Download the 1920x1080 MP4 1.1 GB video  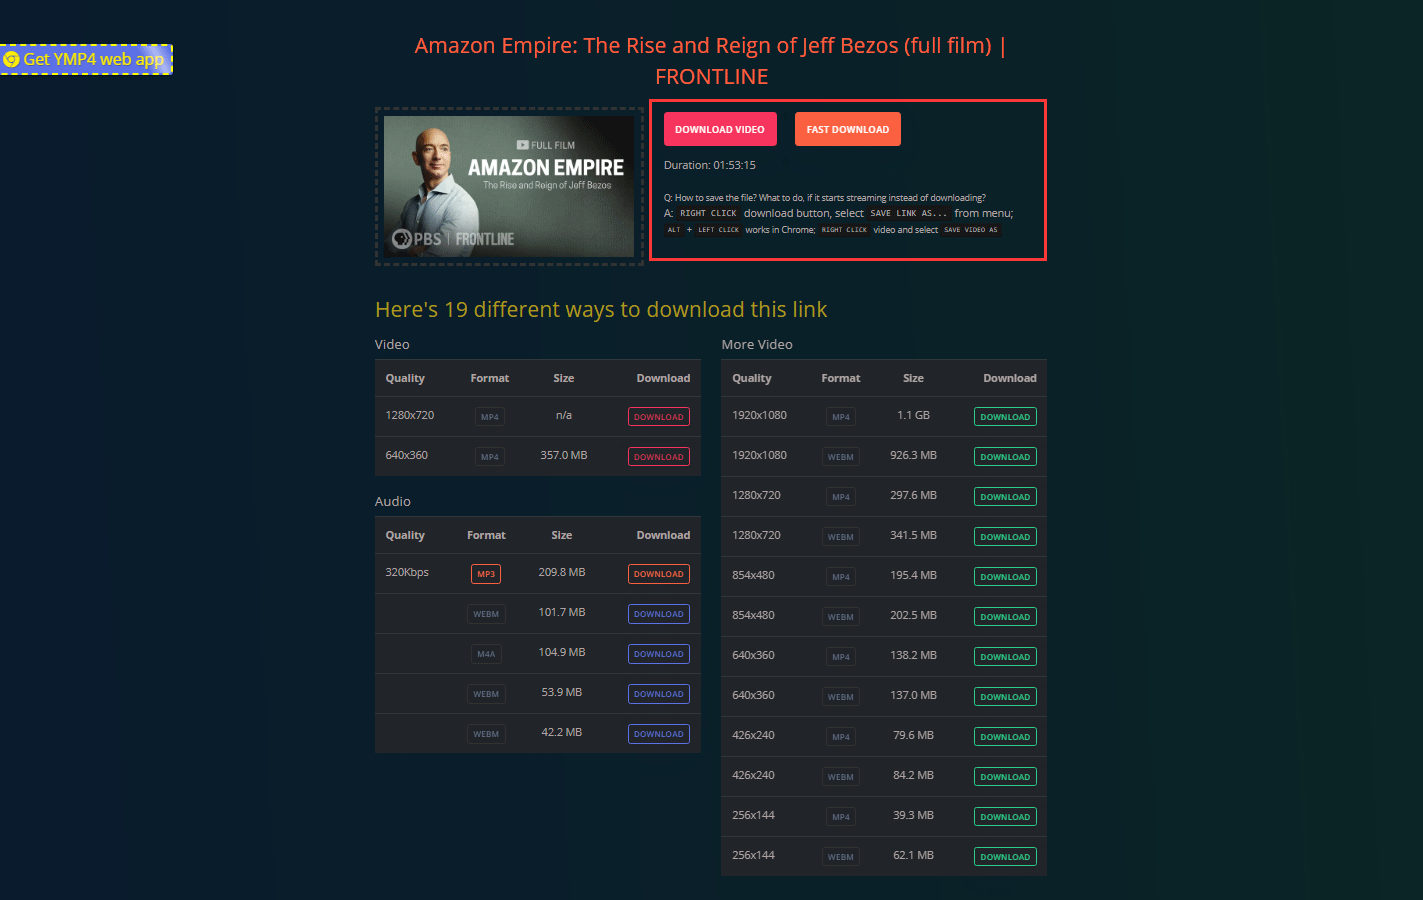pyautogui.click(x=1005, y=417)
